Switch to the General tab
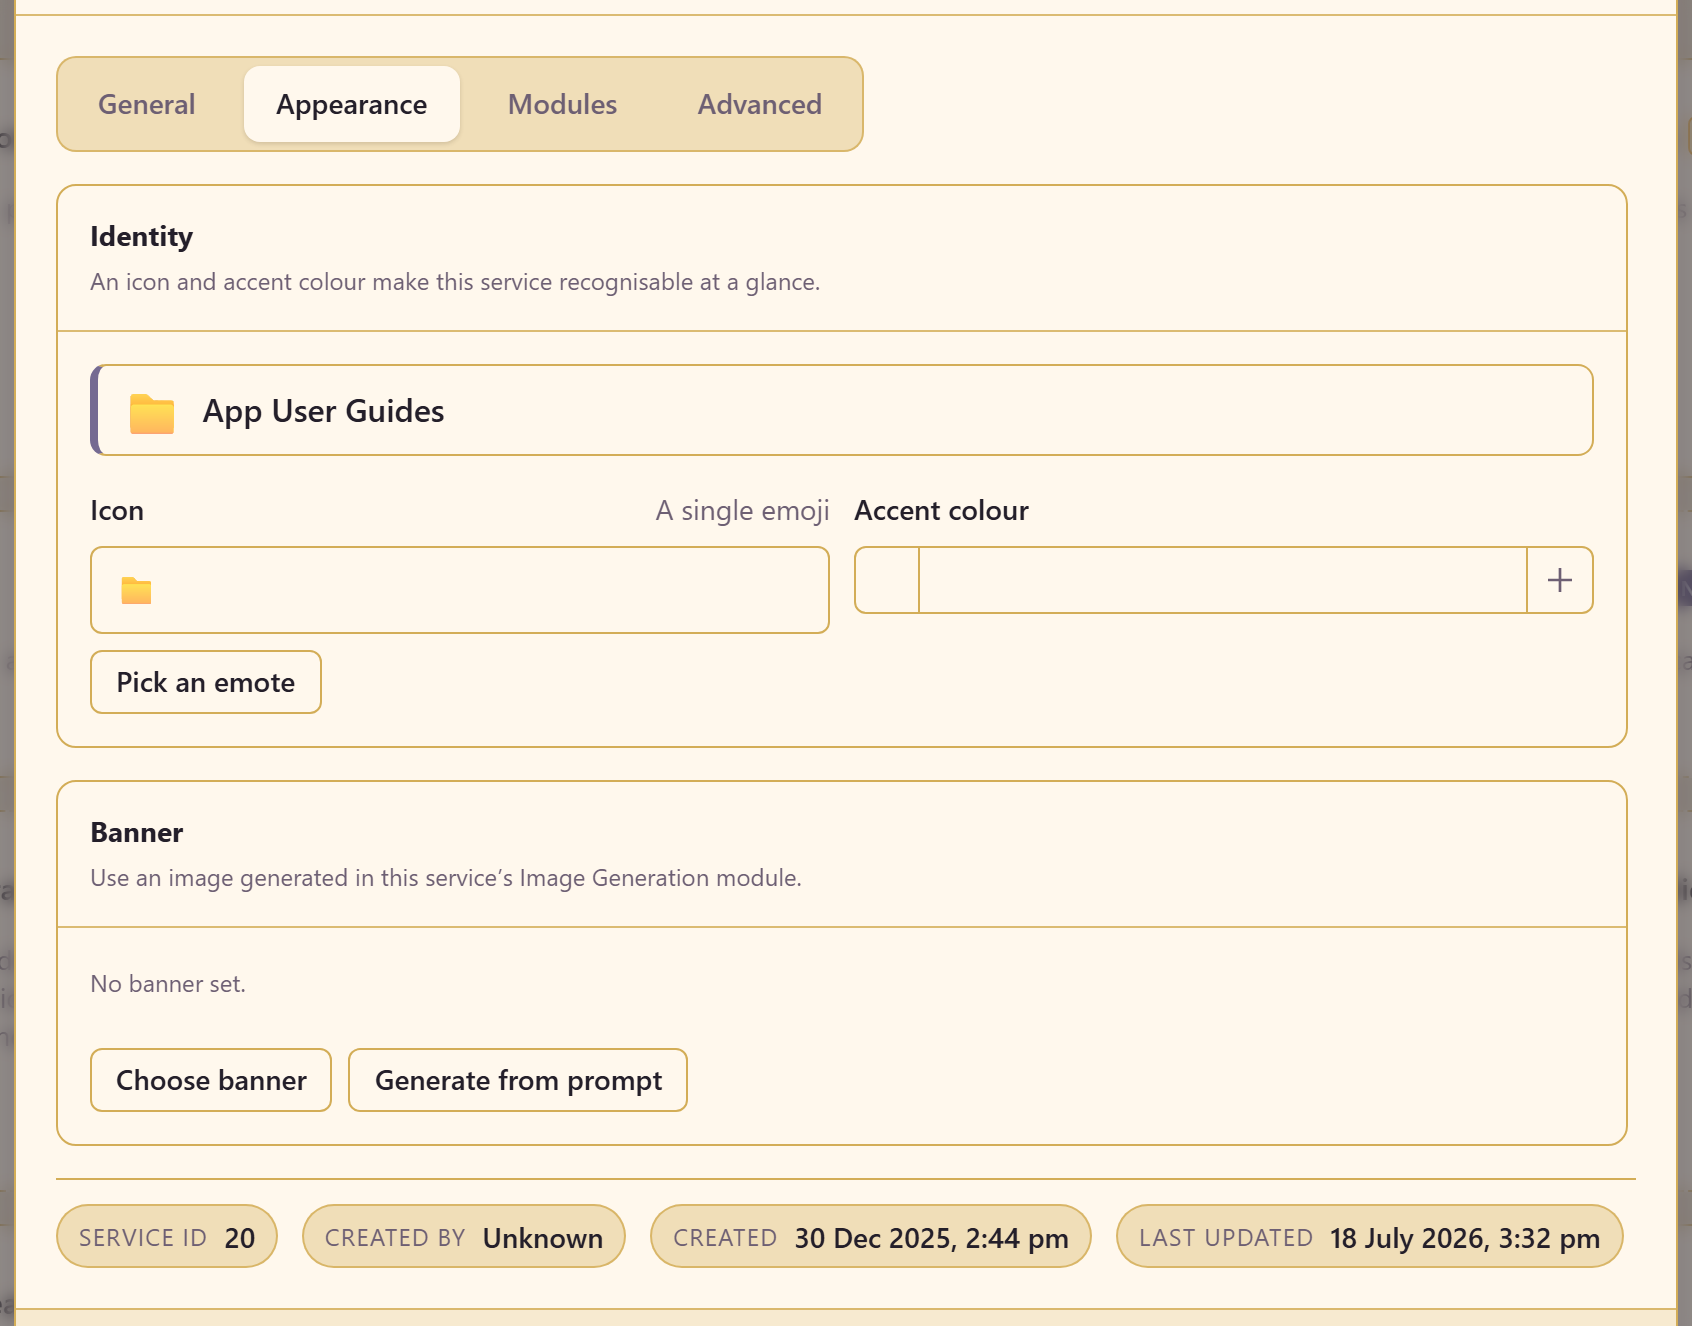This screenshot has width=1692, height=1326. pos(147,104)
